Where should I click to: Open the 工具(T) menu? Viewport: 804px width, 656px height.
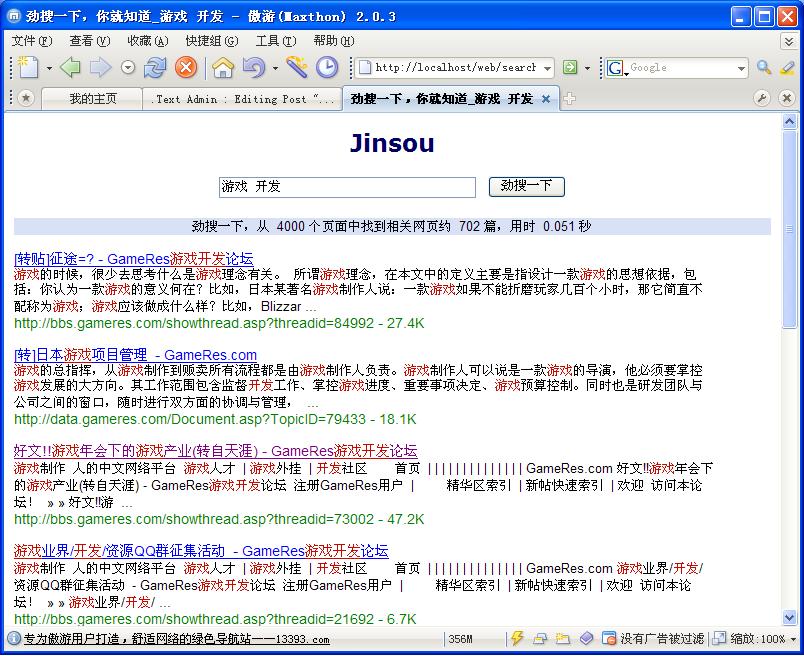coord(276,41)
